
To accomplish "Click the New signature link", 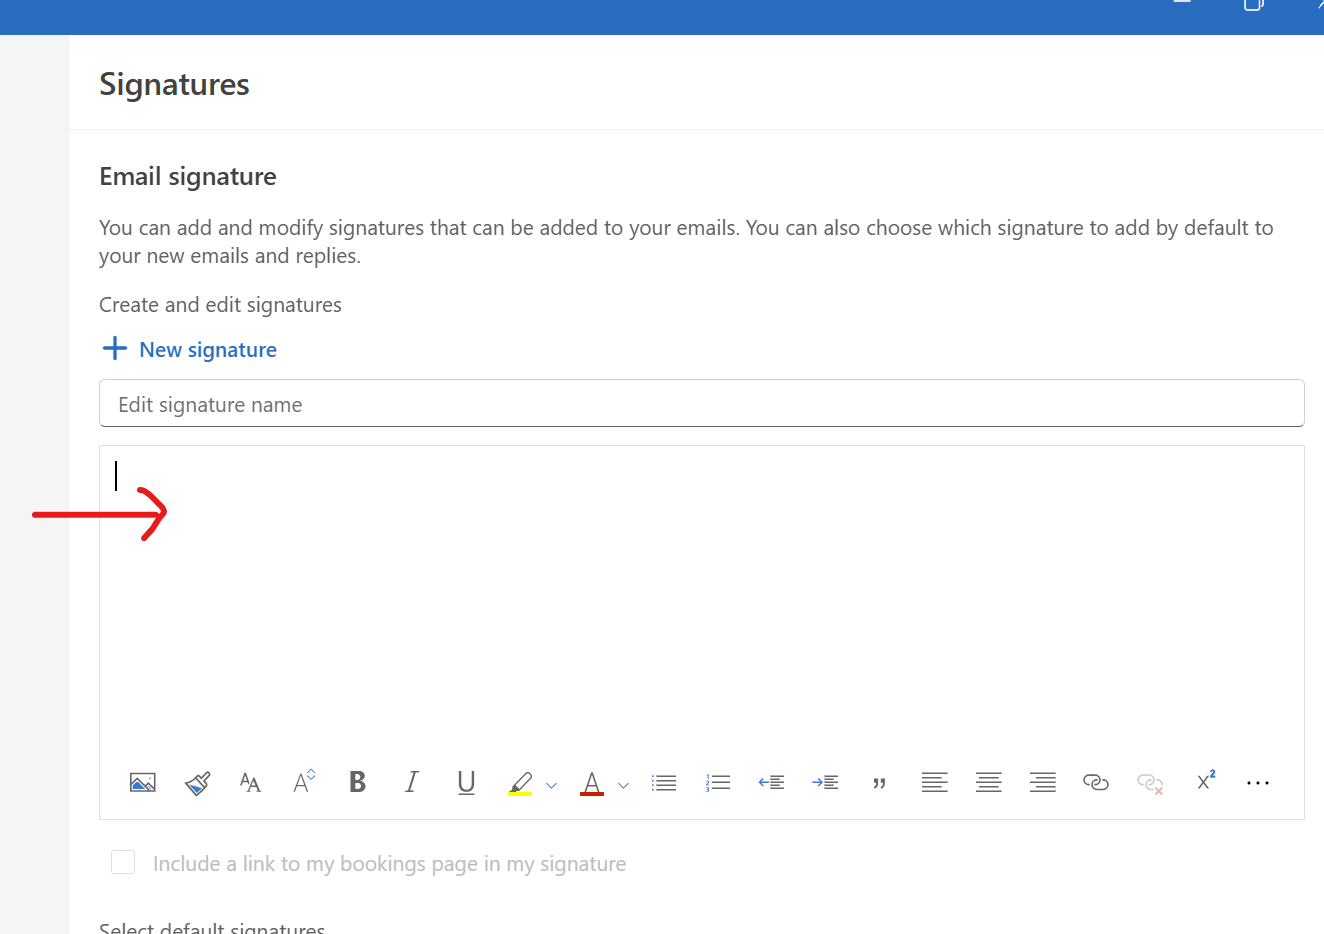I will tap(207, 350).
